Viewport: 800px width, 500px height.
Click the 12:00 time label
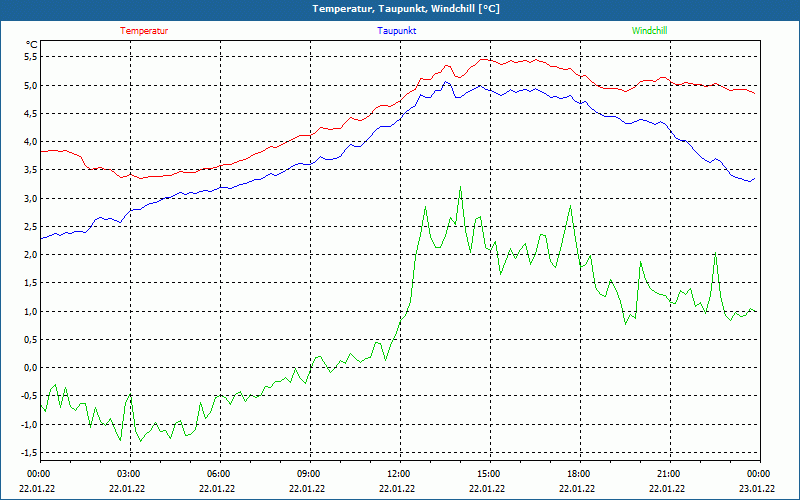point(400,474)
